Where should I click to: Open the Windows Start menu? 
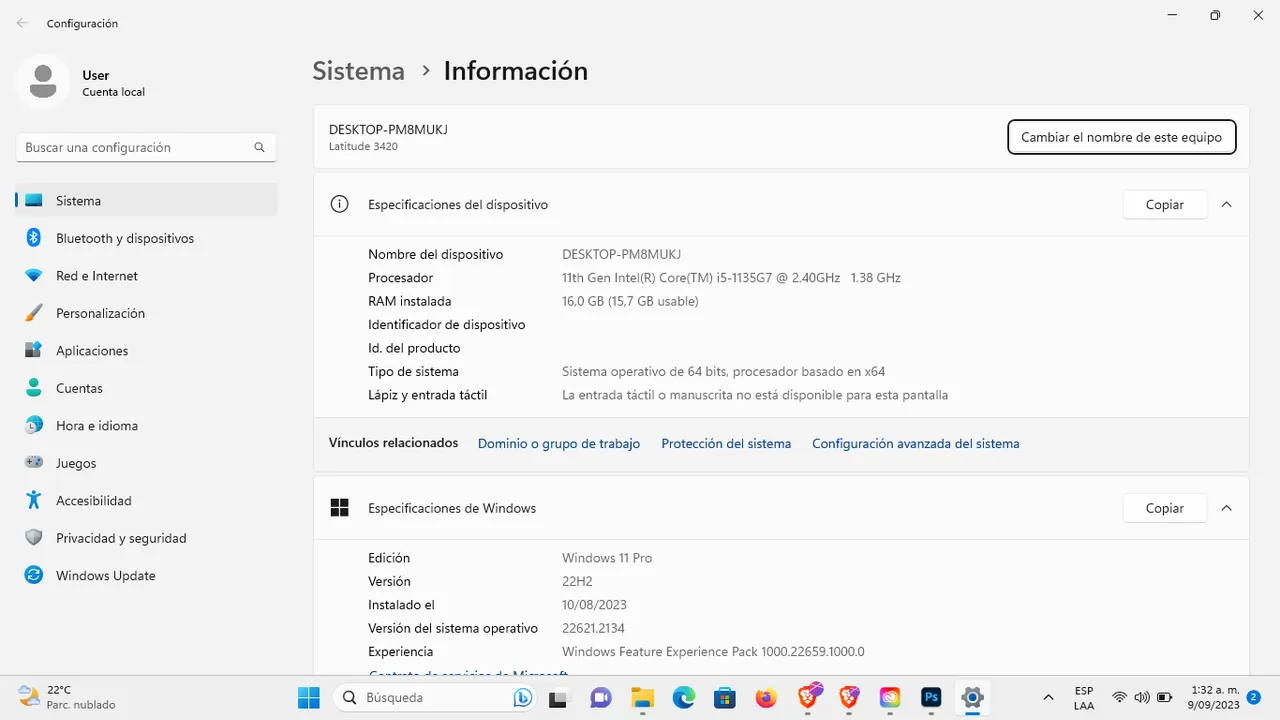[309, 697]
